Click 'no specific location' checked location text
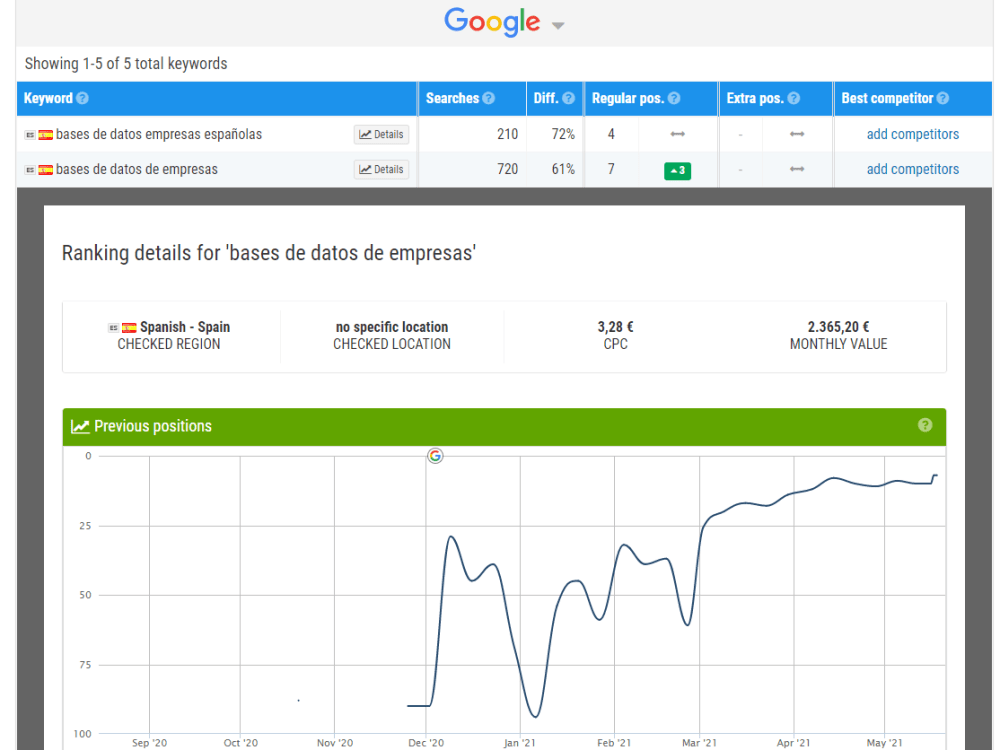 [x=392, y=327]
